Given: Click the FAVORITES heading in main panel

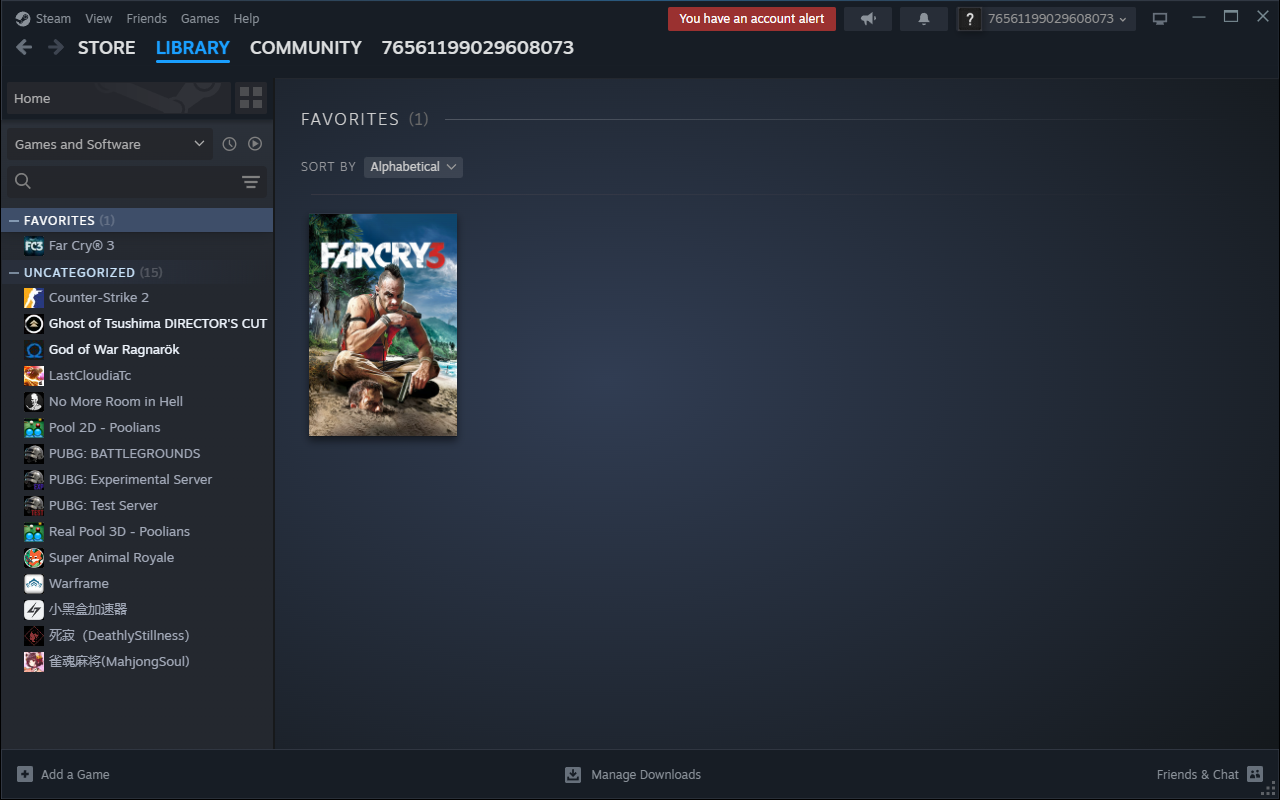Looking at the screenshot, I should [x=350, y=119].
